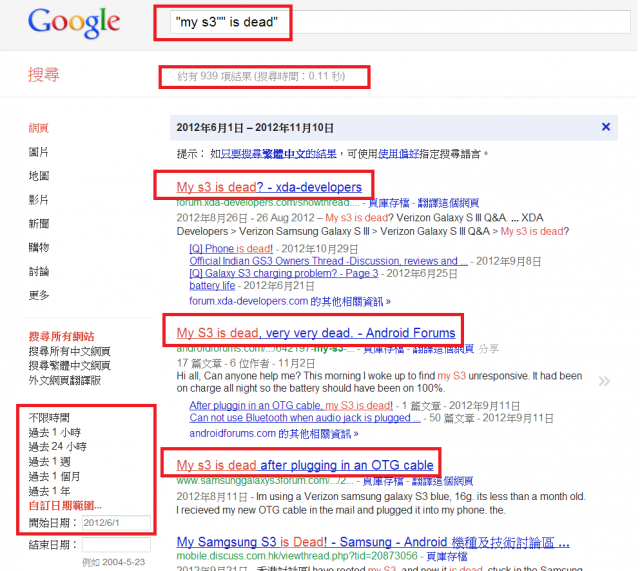Open Galaxy S3 charging problem Page 3 link
Viewport: 640px width, 571px height.
(x=284, y=273)
